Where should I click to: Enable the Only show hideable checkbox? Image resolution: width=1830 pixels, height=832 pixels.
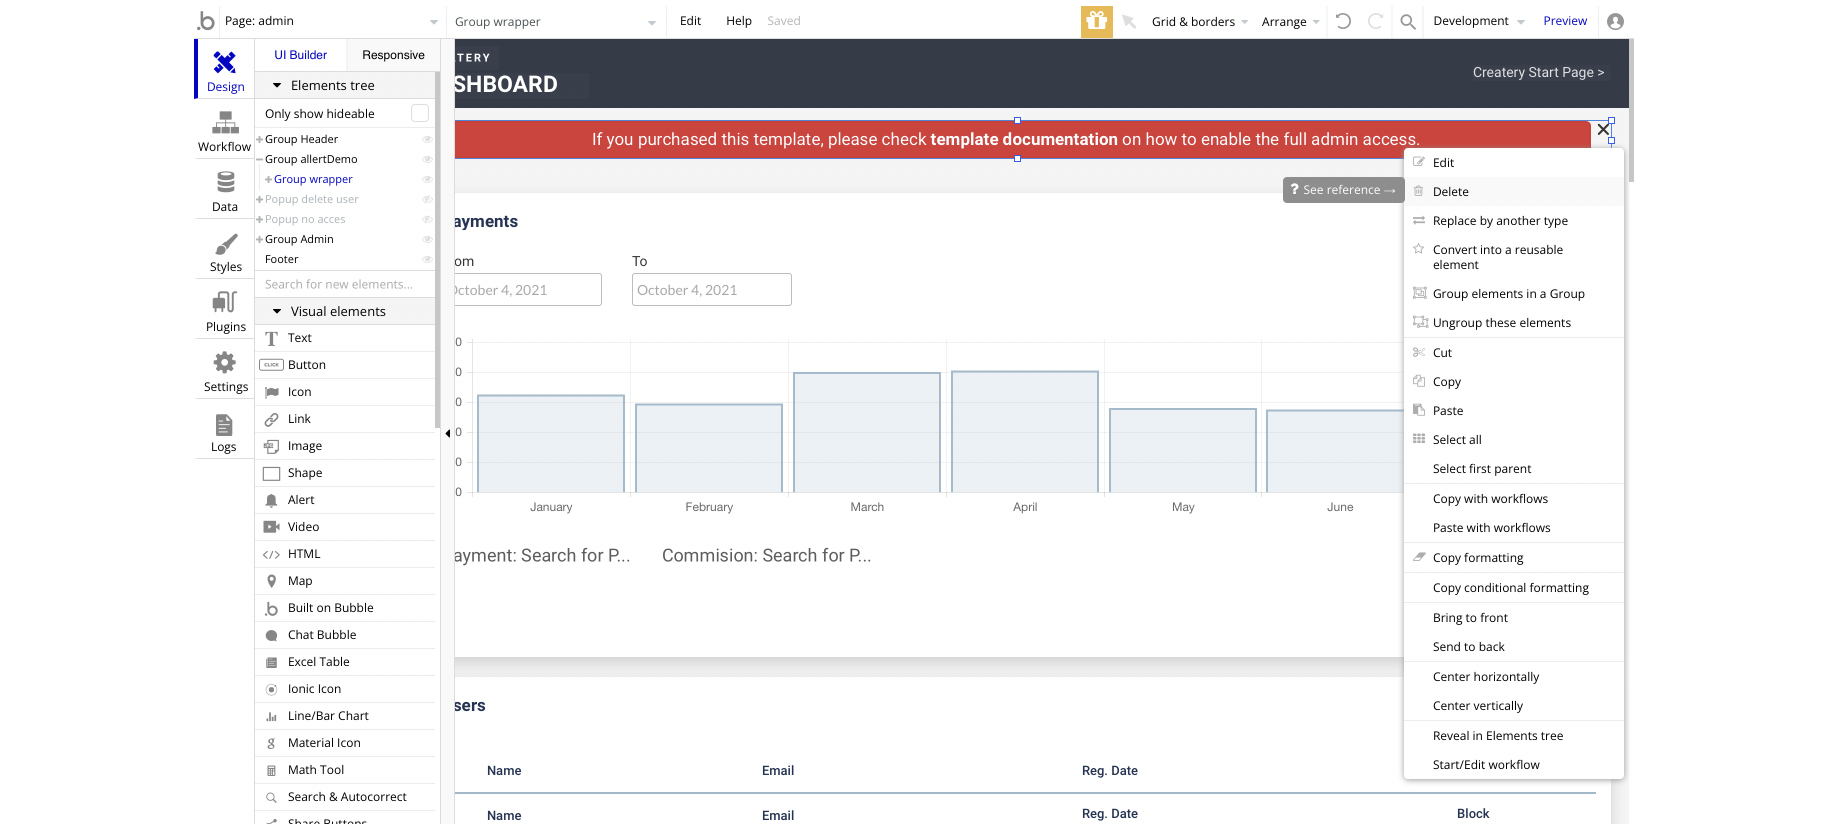pos(420,114)
